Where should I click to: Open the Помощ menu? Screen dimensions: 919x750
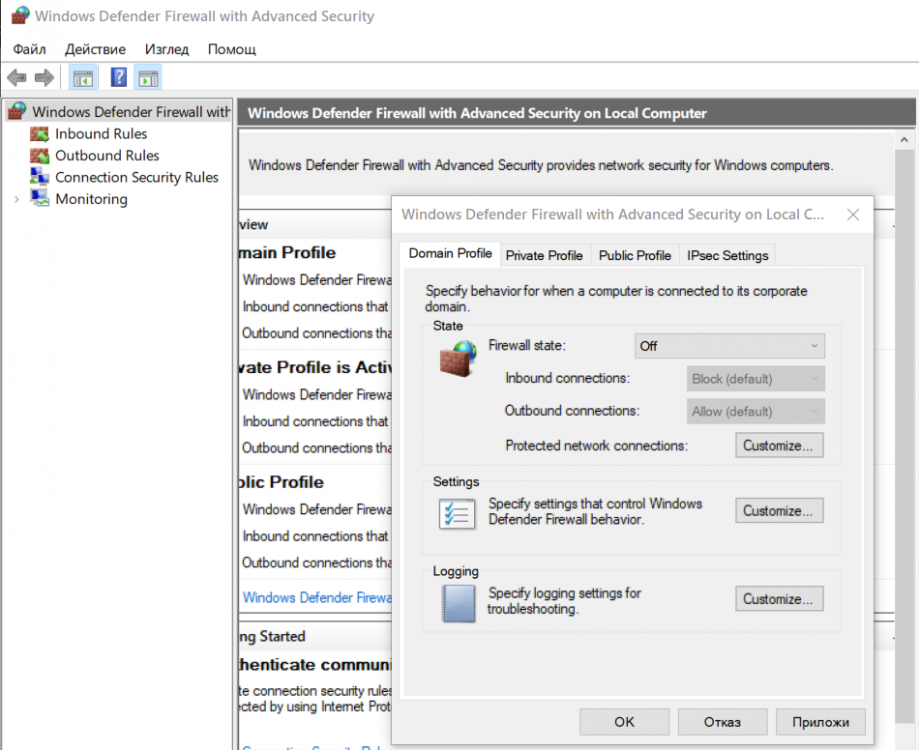[232, 49]
